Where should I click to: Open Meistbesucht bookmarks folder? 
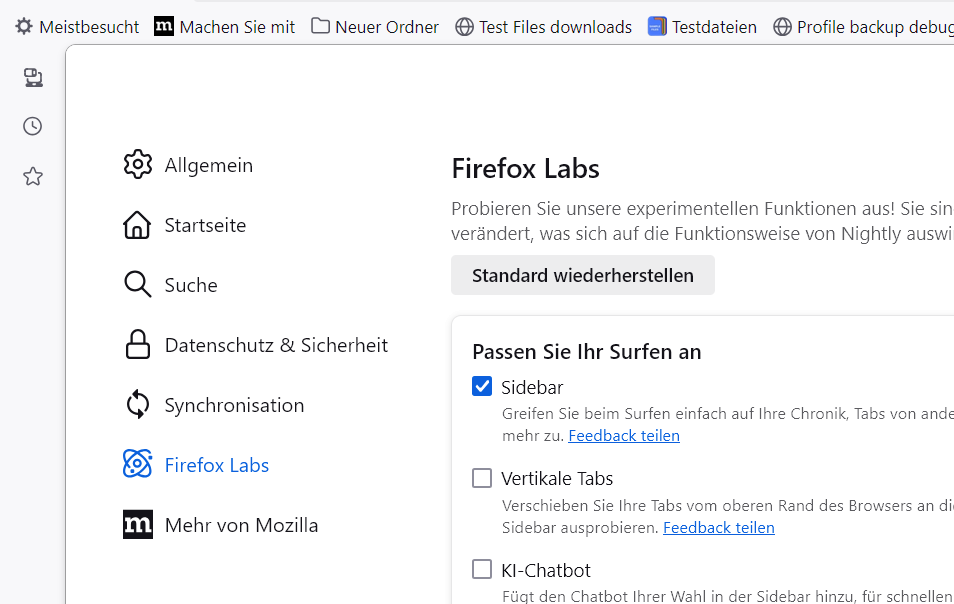77,27
